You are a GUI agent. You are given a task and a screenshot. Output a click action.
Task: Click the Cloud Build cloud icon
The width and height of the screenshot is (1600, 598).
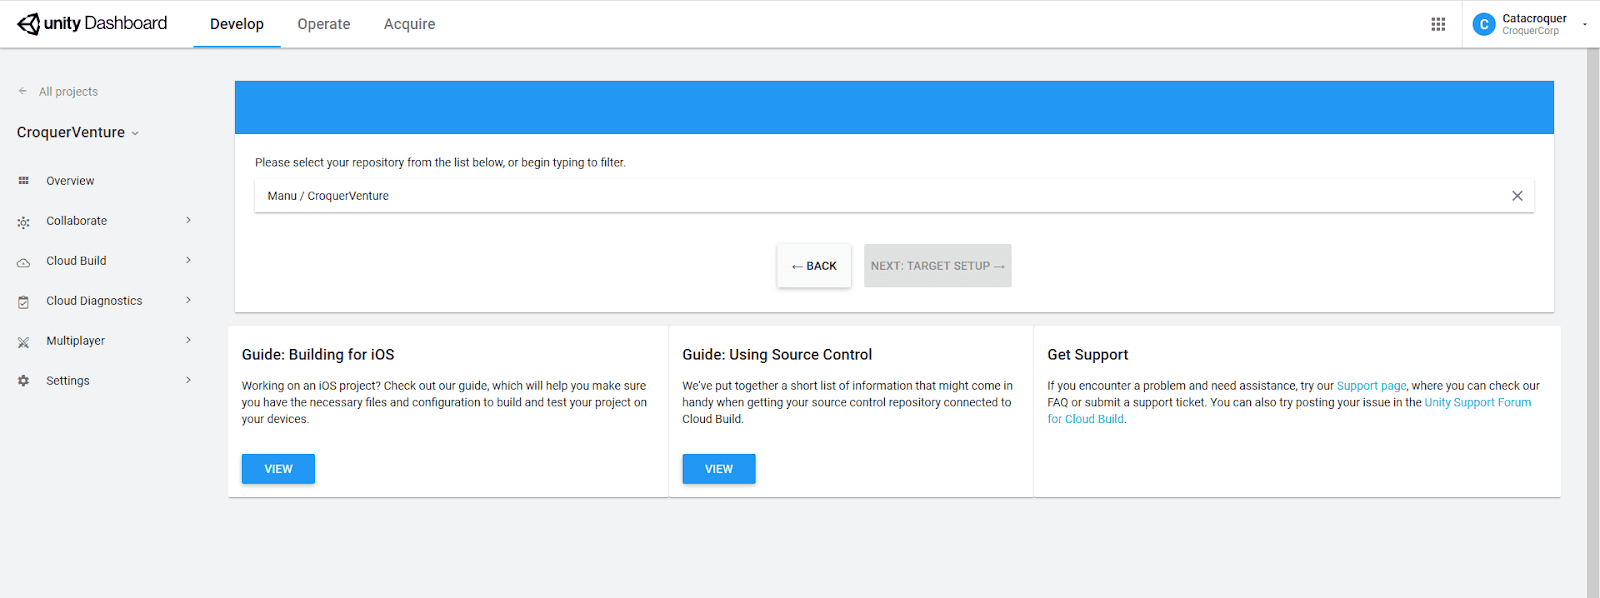(23, 262)
